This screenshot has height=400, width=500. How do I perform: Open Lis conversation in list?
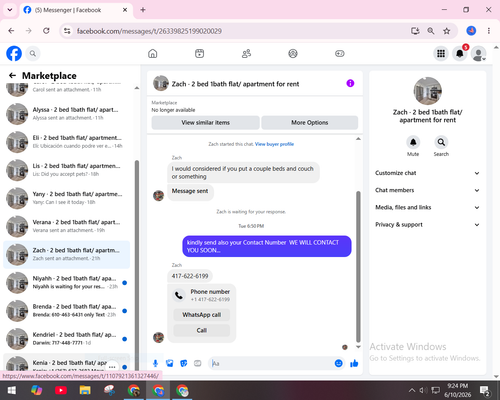point(67,170)
